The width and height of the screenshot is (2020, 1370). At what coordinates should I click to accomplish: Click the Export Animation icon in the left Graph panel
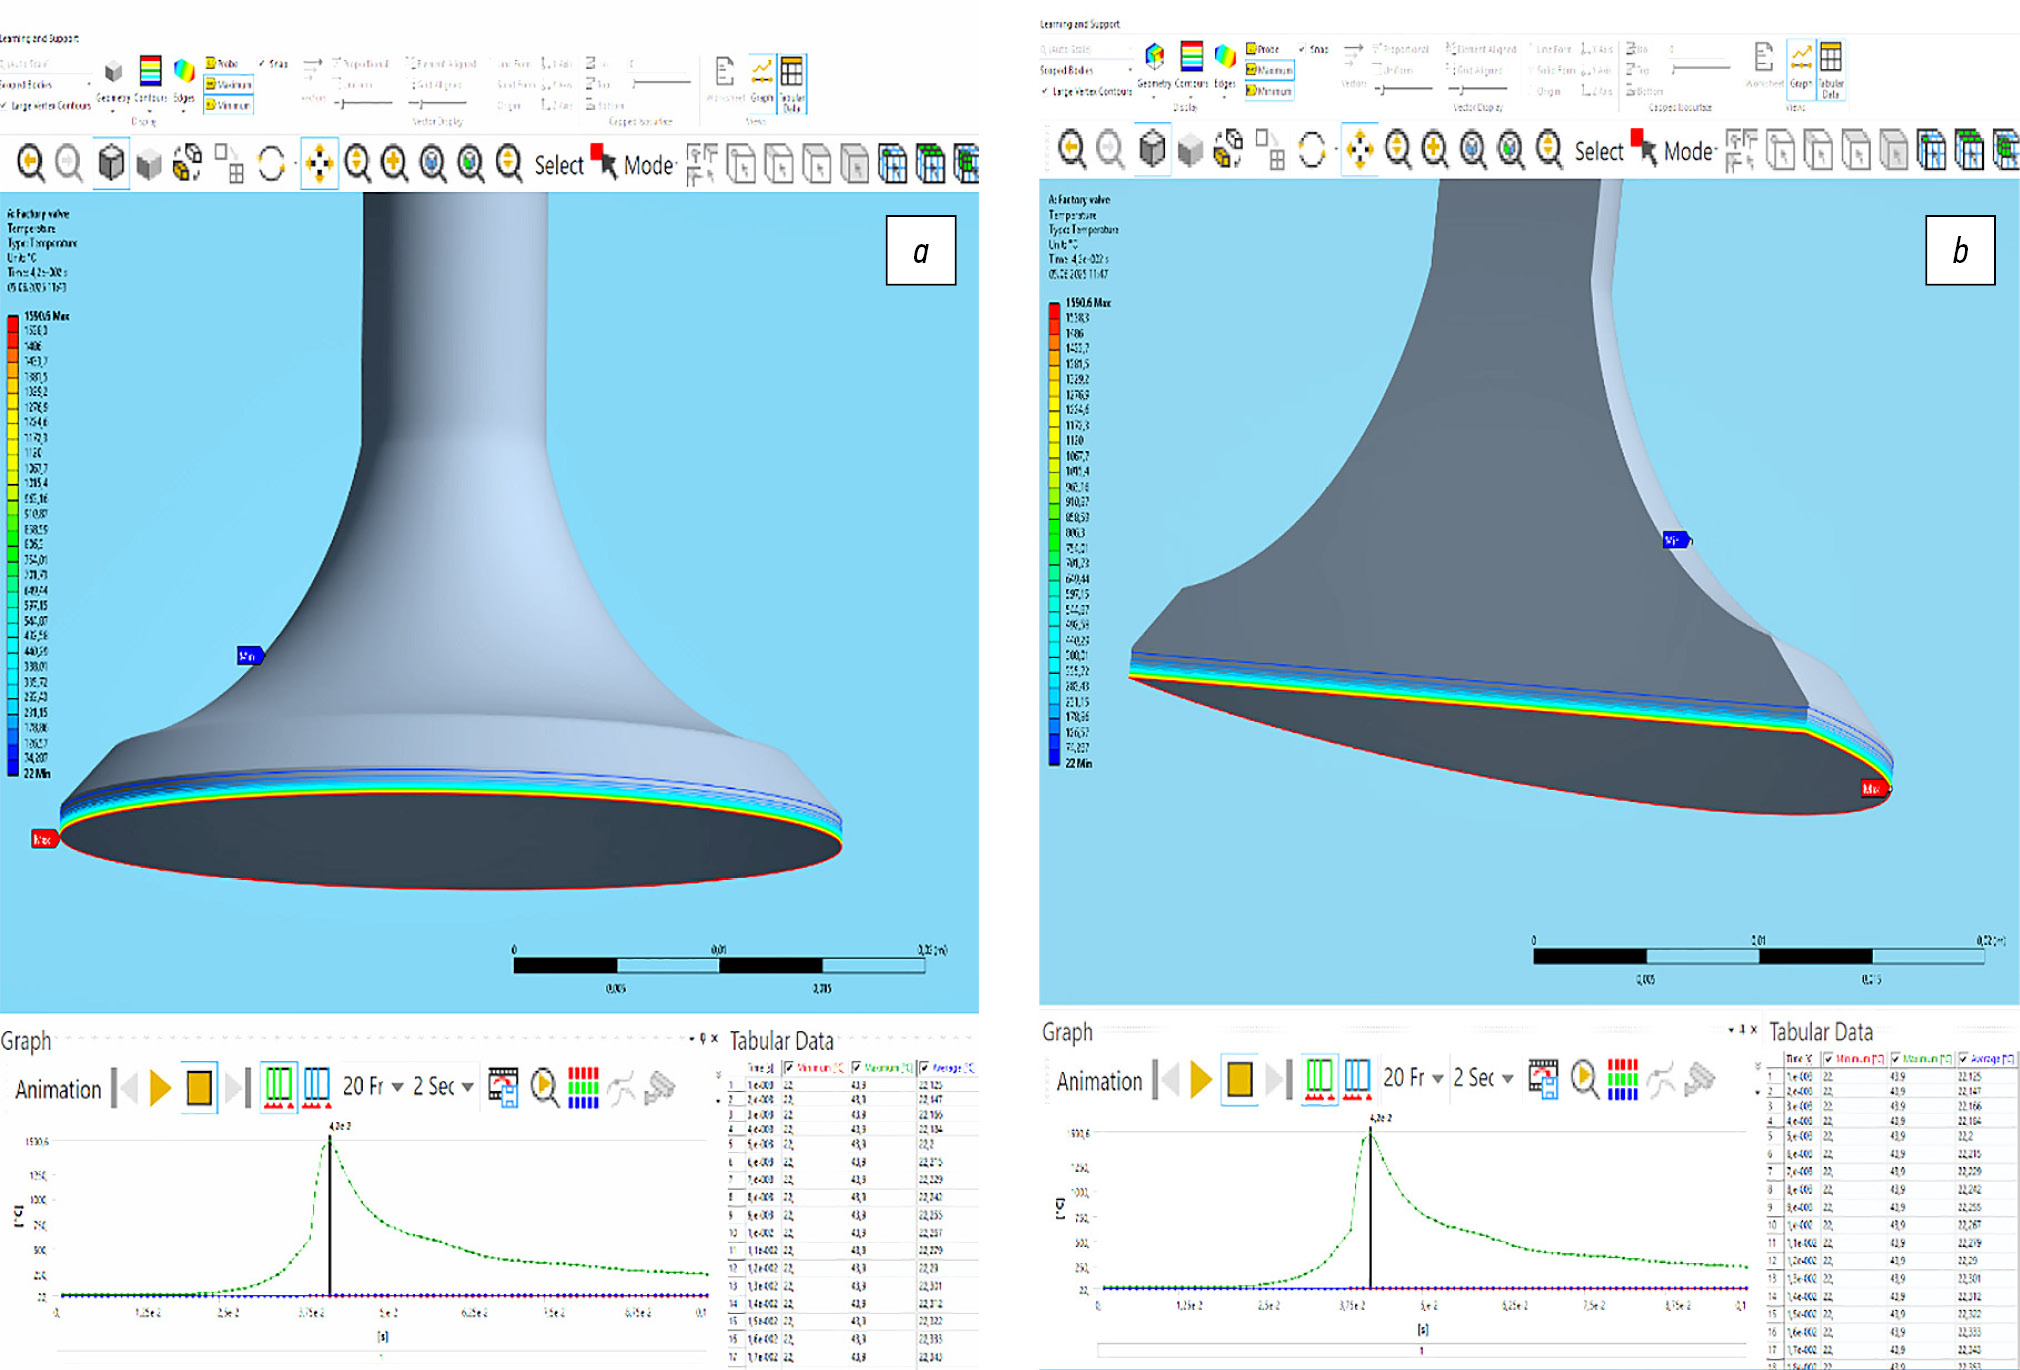pyautogui.click(x=503, y=1087)
